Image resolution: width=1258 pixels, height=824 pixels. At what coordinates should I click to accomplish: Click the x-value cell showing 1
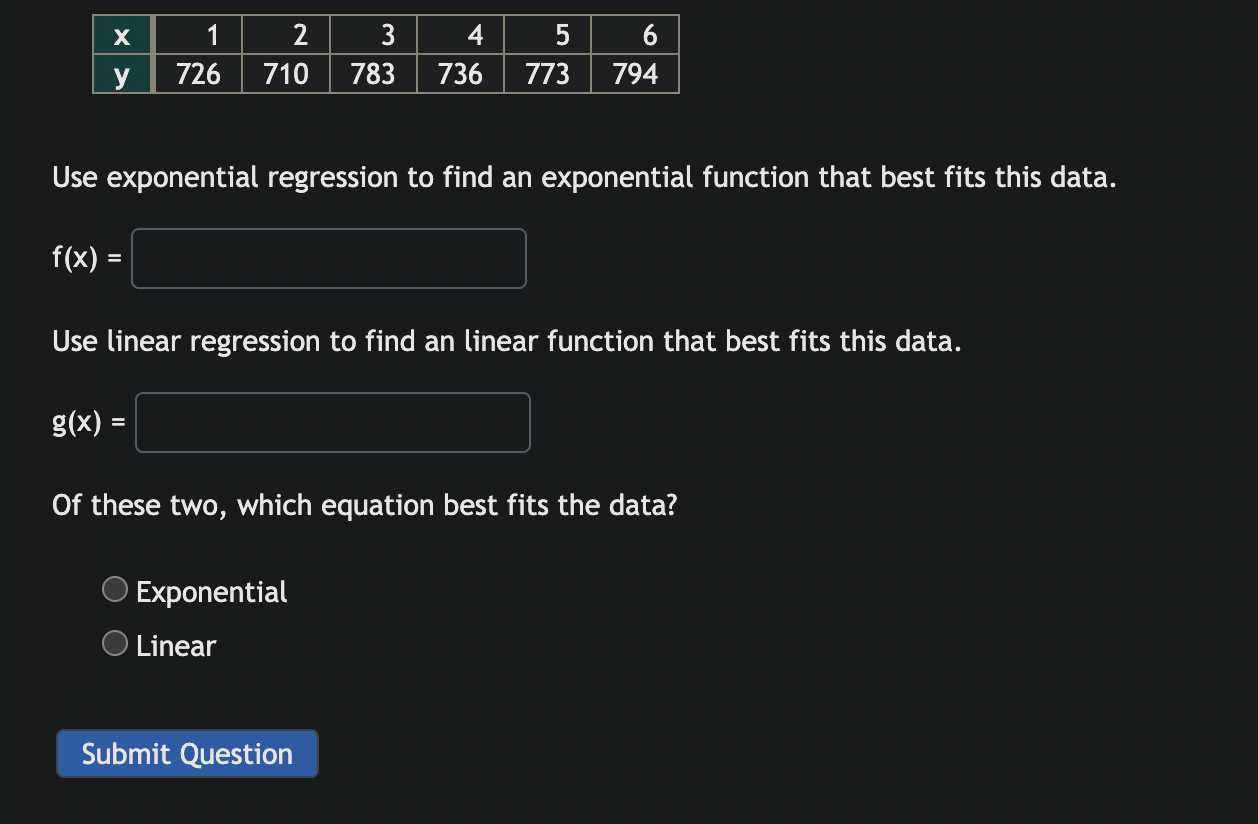pyautogui.click(x=198, y=36)
